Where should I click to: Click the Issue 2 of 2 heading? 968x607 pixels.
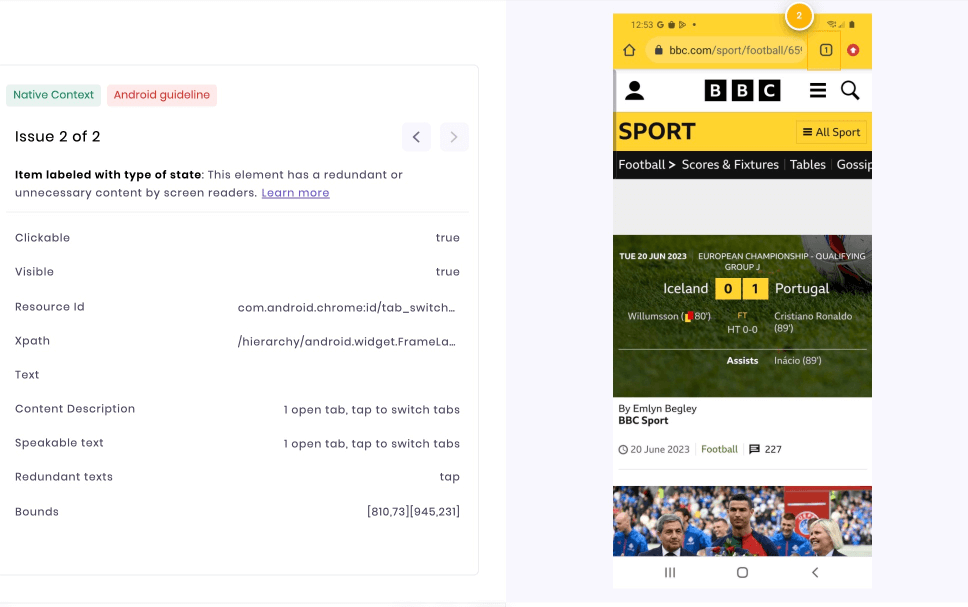coord(57,136)
